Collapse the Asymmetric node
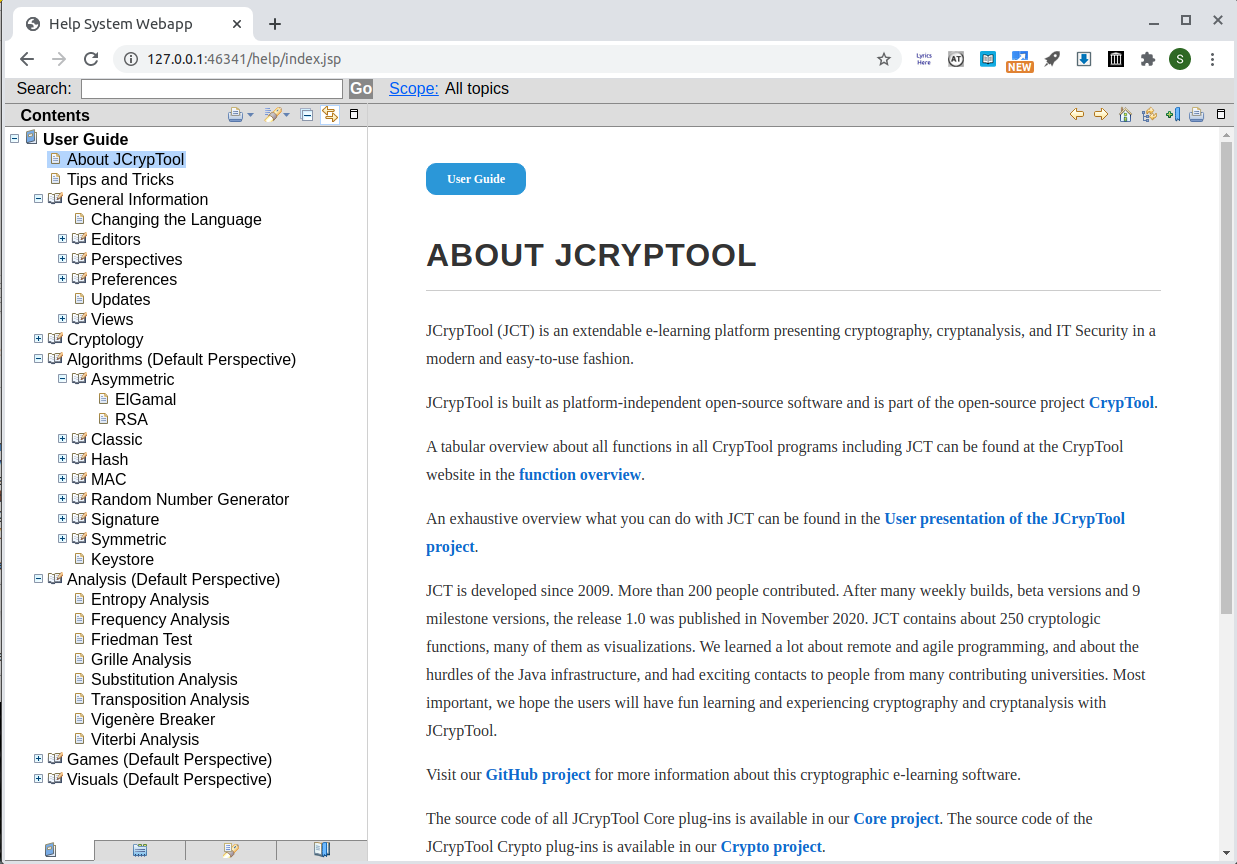Screen dimensions: 1237x864 point(63,378)
